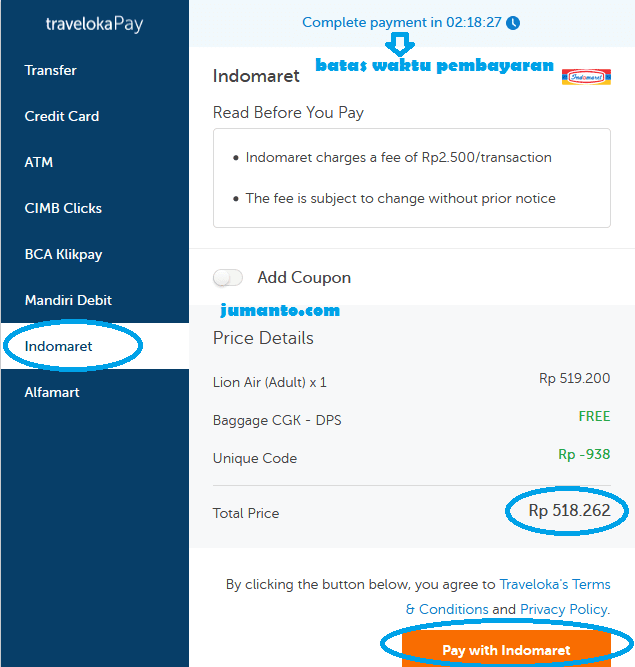The width and height of the screenshot is (635, 667).
Task: Click the Rp -938 unique code value
Action: coord(584,454)
